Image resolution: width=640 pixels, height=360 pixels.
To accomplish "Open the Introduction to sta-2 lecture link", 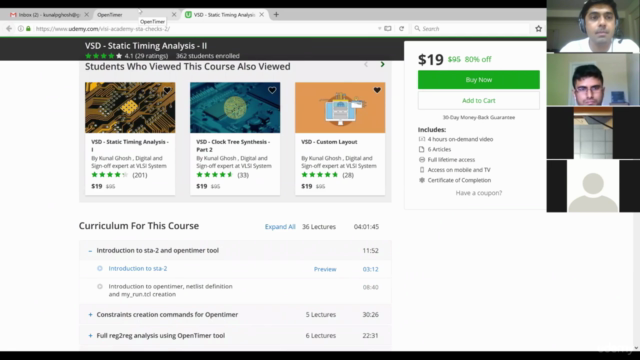I will coord(138,269).
